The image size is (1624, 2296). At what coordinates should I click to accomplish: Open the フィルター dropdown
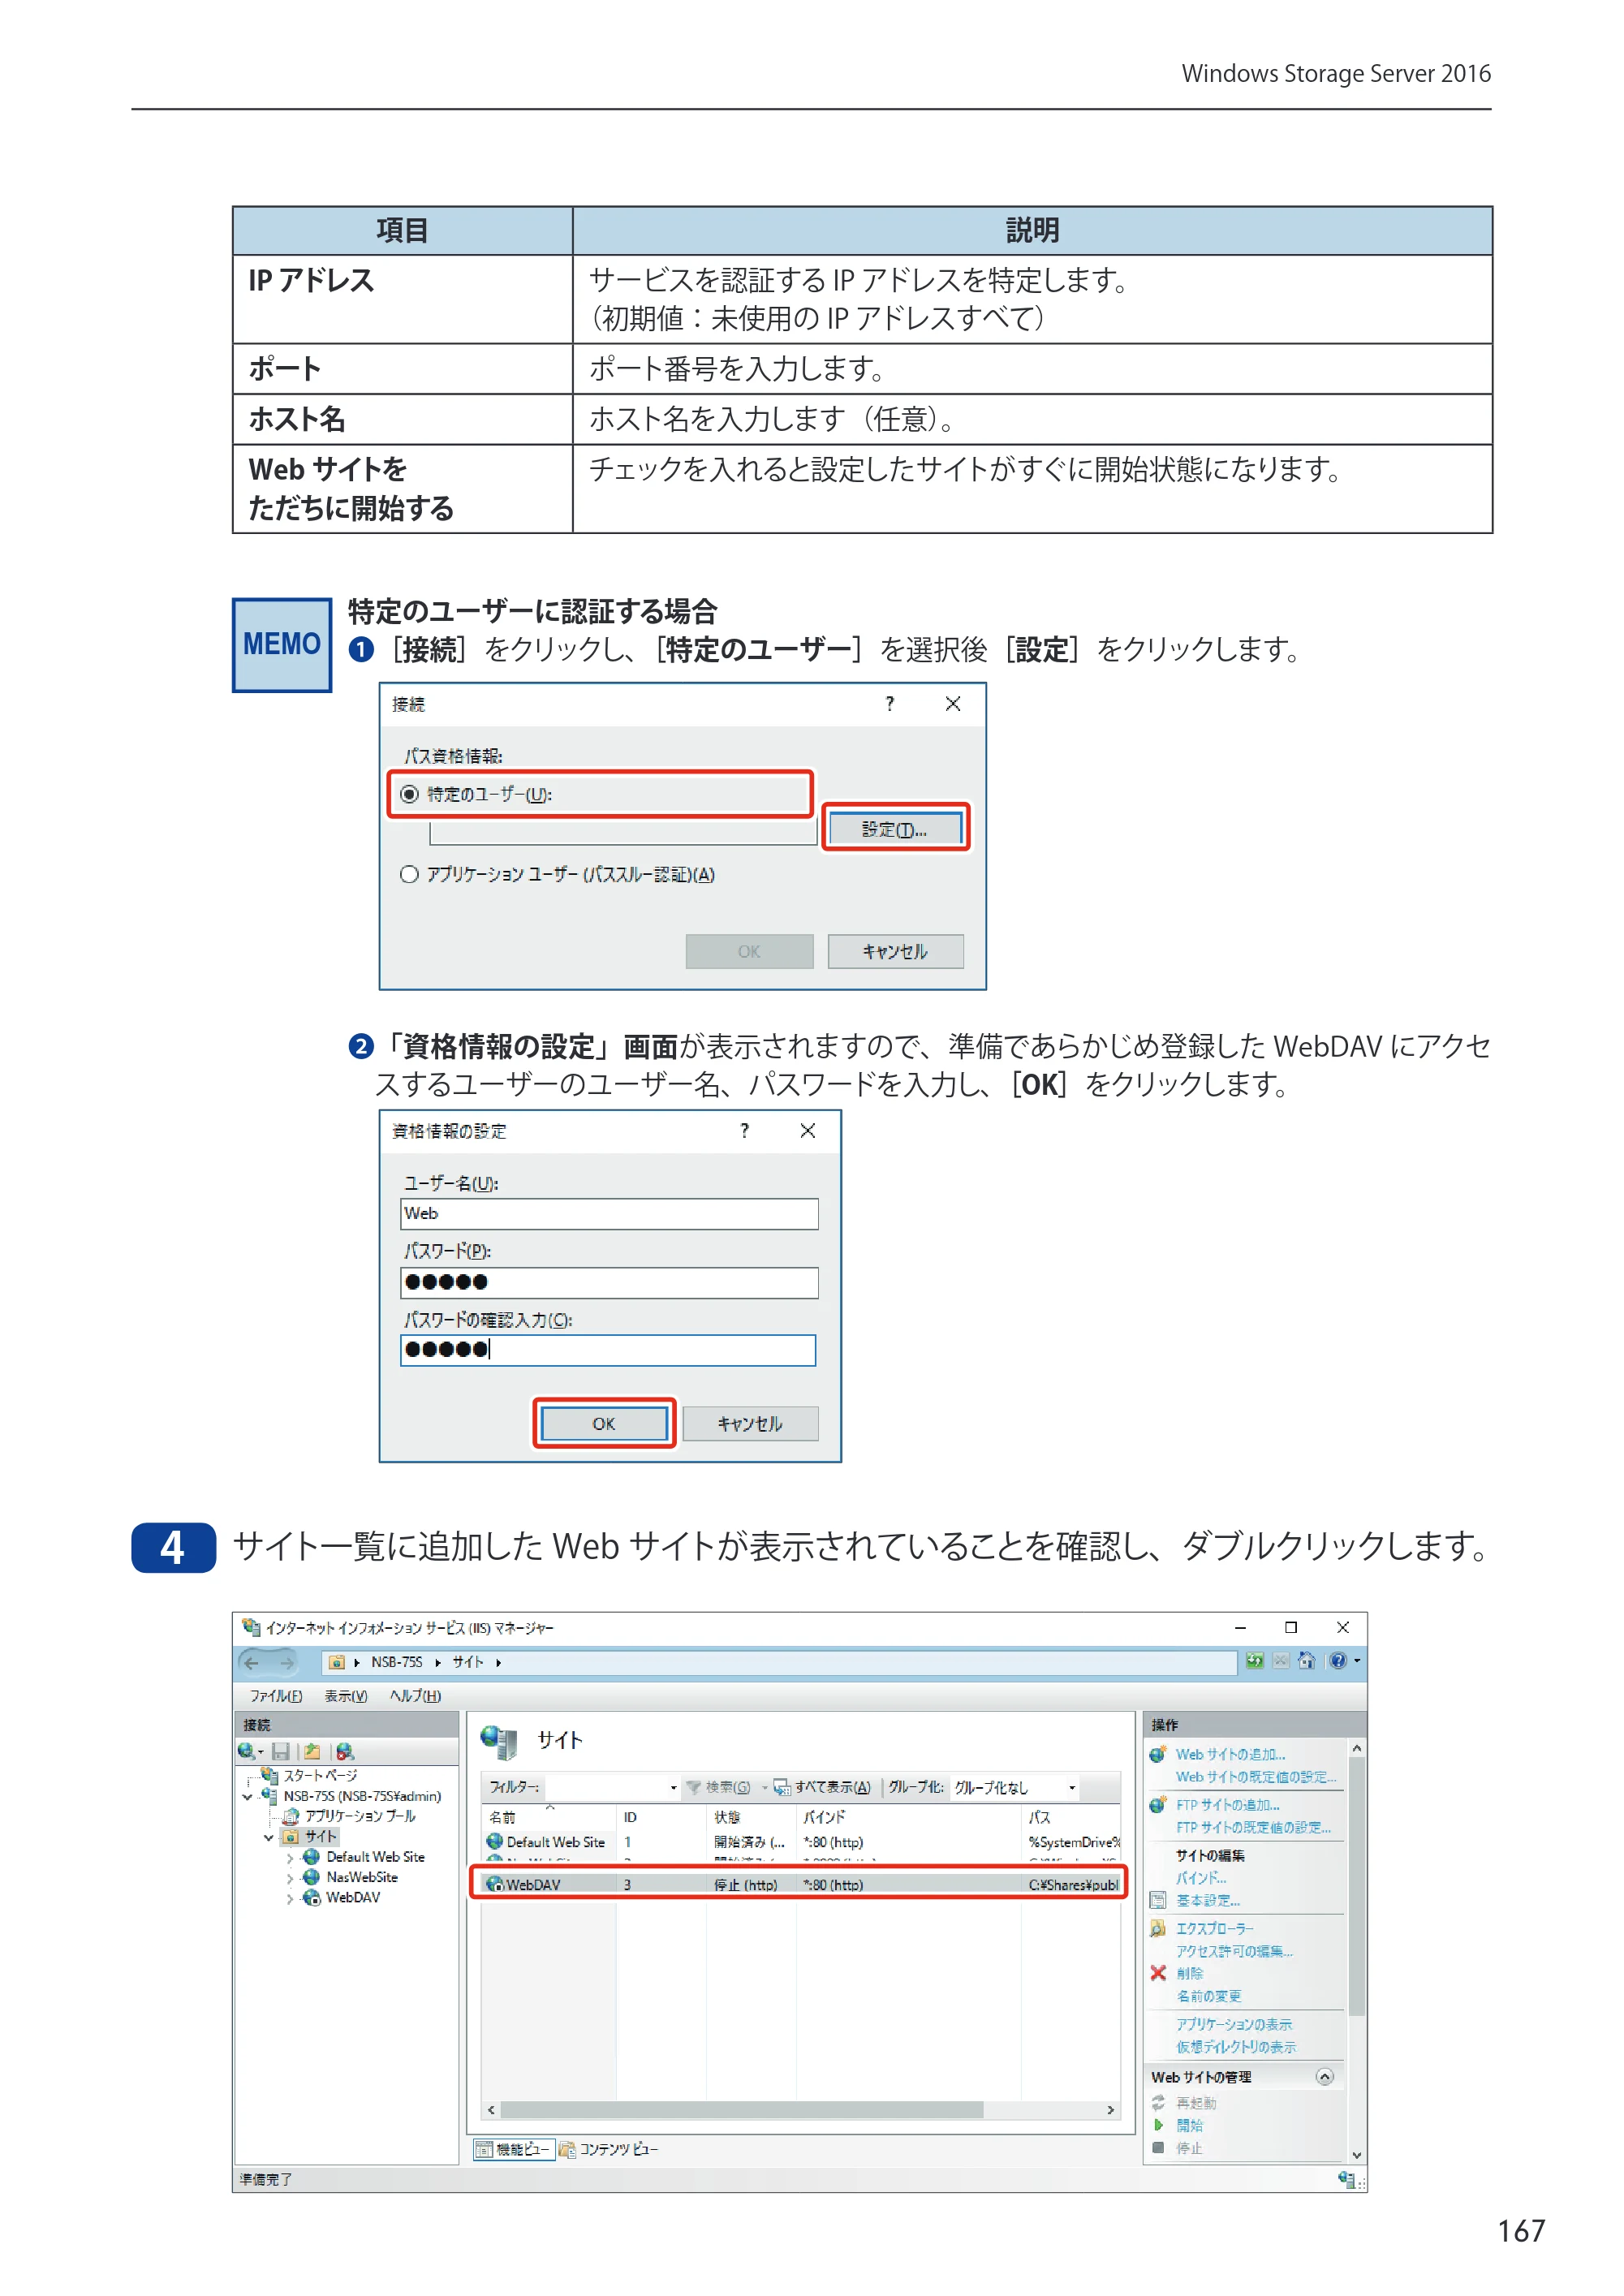[673, 1788]
